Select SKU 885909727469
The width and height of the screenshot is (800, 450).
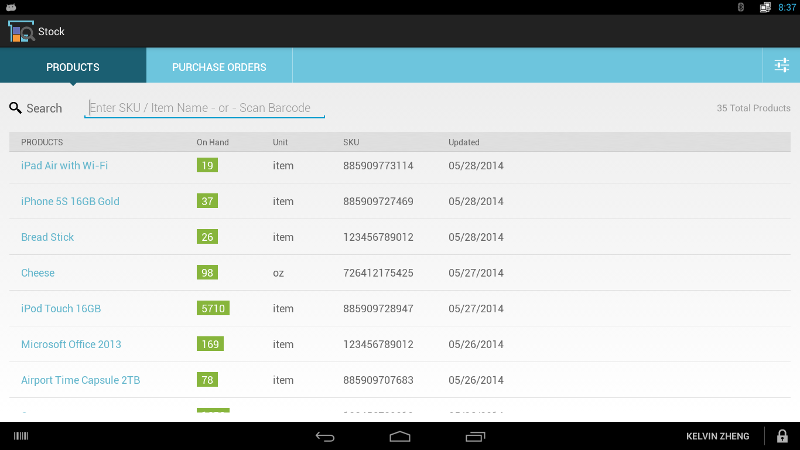click(x=378, y=201)
